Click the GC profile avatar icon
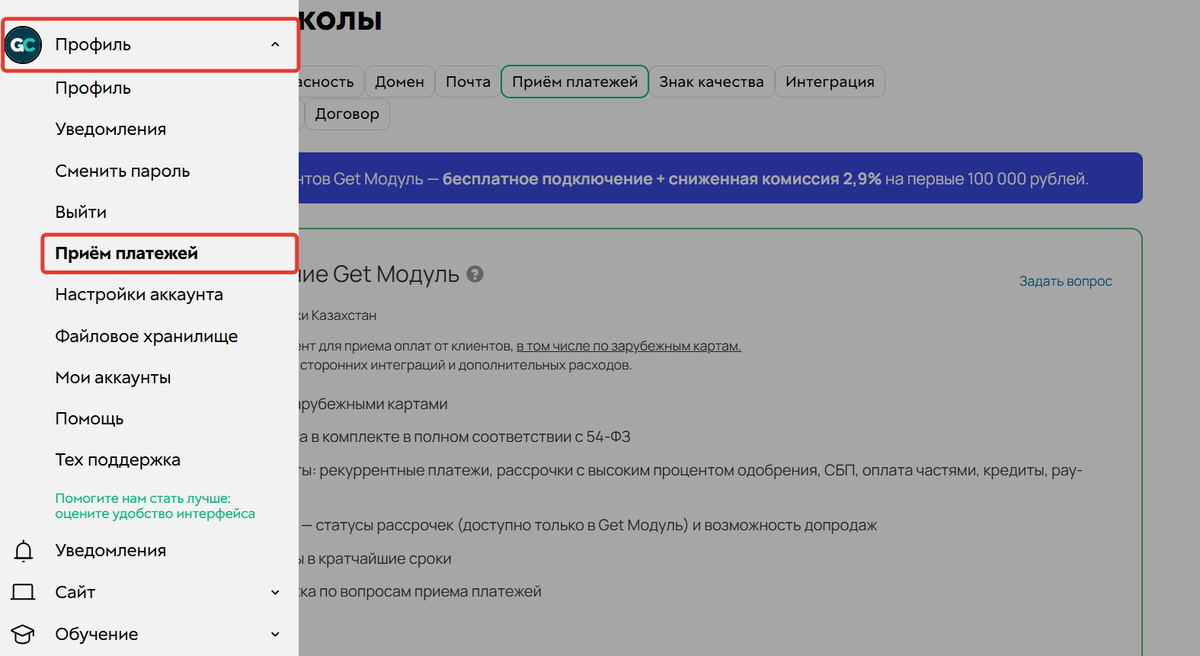Screen dimensions: 1200x656 point(23,45)
